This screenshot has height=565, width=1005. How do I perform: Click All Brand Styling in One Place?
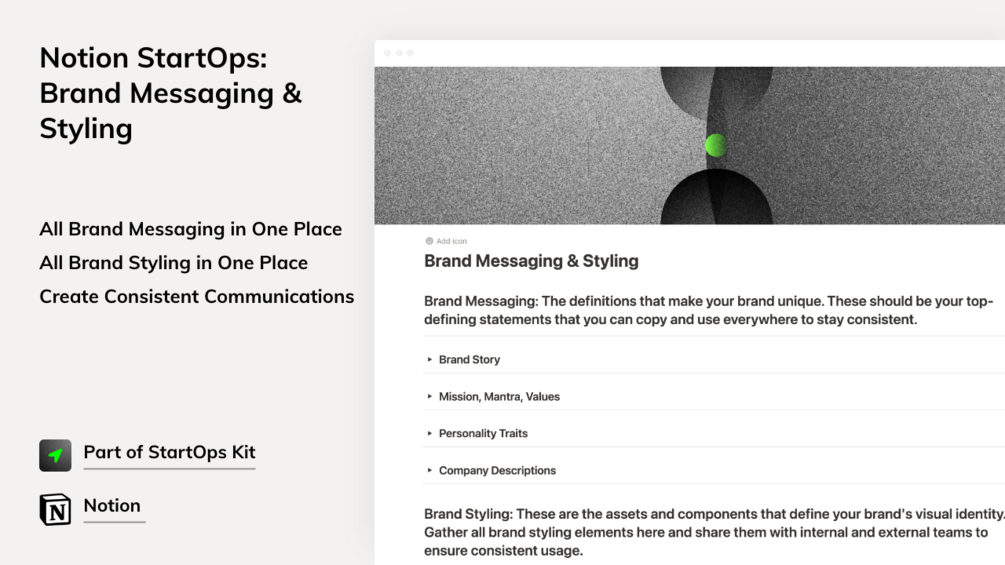[173, 263]
